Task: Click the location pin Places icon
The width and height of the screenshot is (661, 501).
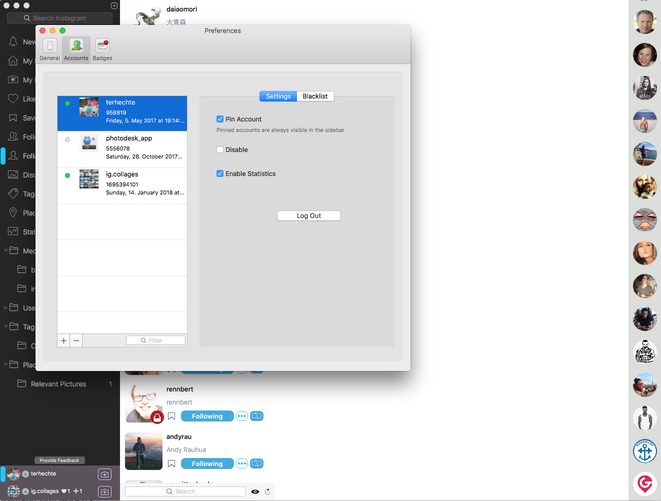Action: point(13,213)
